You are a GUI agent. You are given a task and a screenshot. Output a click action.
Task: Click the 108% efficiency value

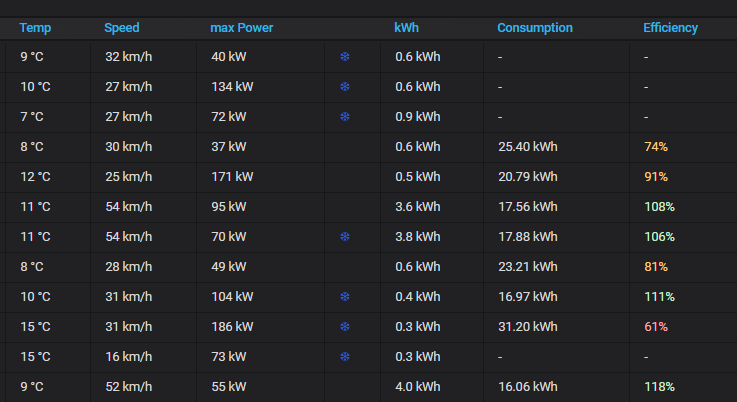659,206
